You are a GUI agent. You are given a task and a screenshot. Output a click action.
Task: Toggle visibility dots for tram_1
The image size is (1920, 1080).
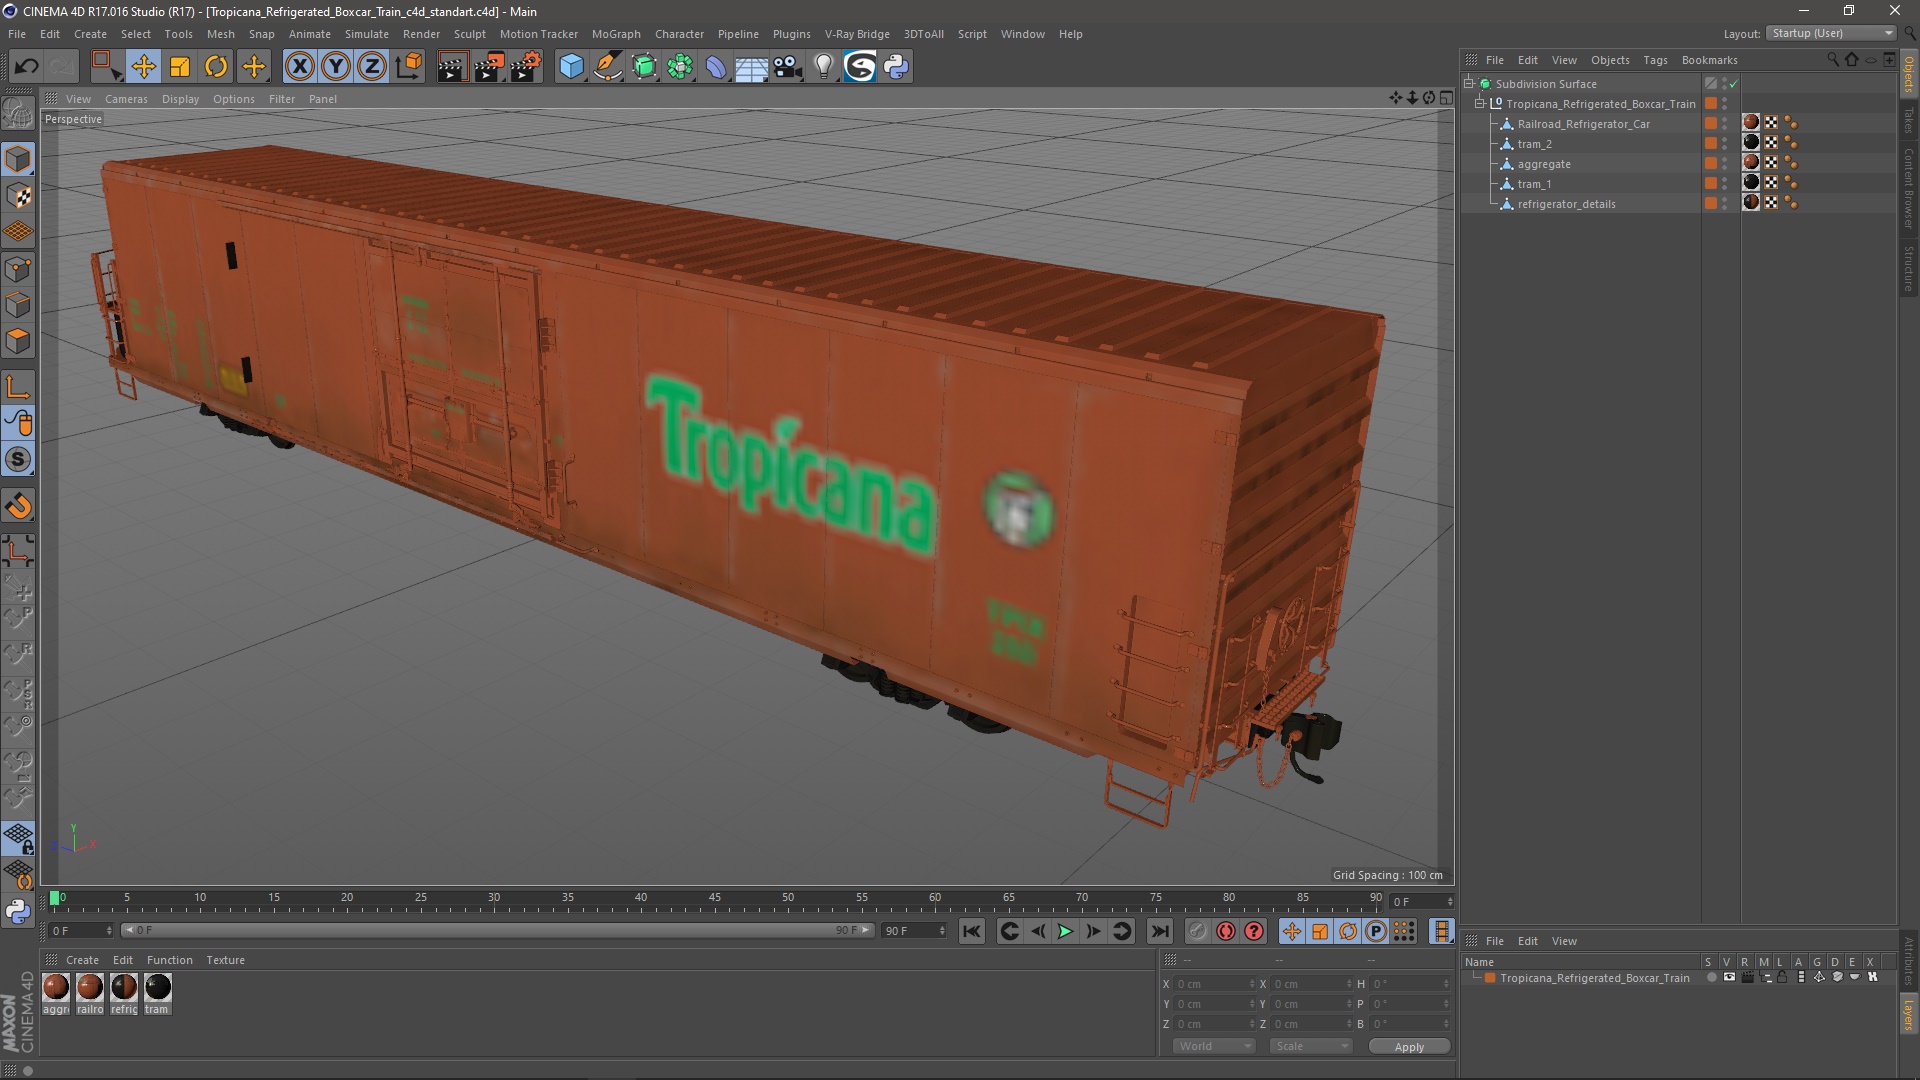[1724, 184]
